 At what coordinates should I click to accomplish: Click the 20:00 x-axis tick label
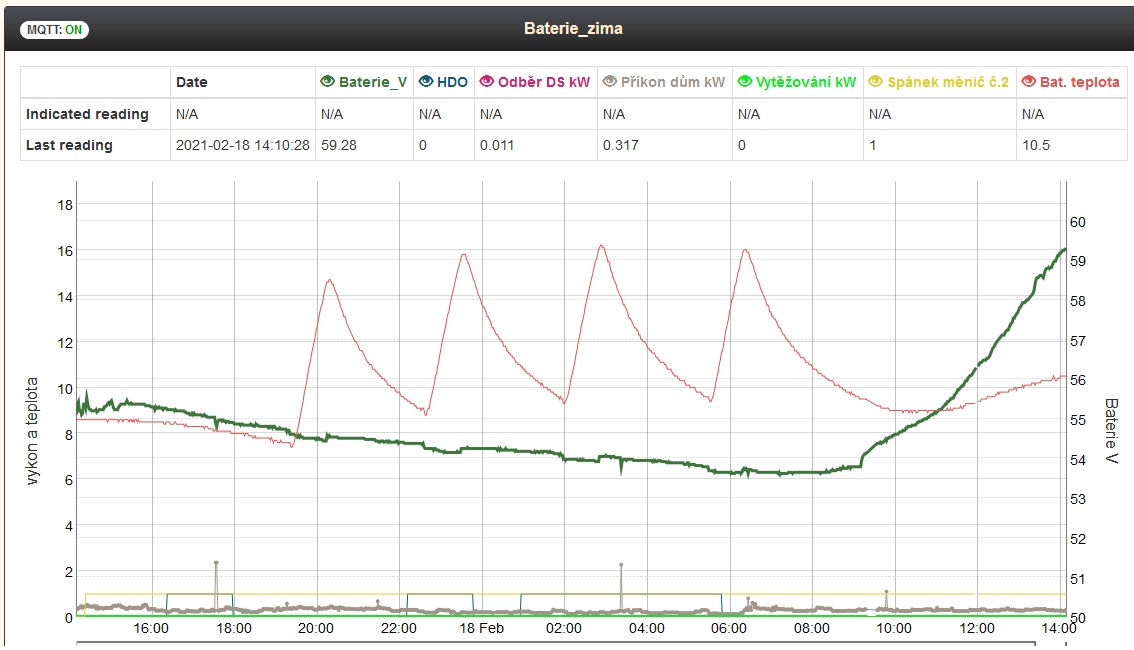[316, 628]
